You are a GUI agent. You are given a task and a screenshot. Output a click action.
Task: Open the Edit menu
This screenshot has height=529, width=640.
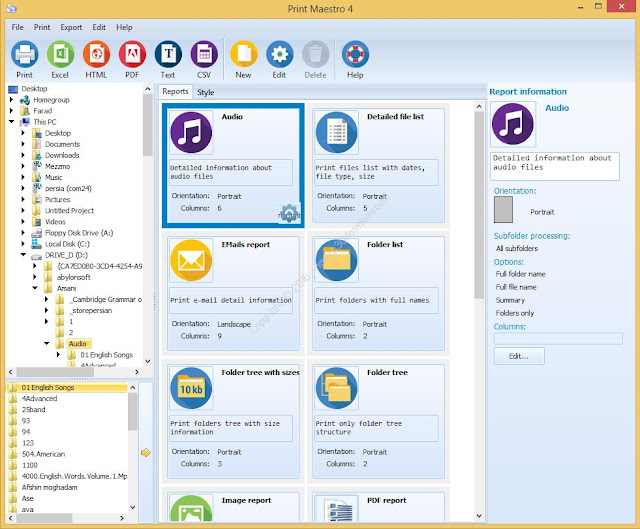click(x=99, y=27)
